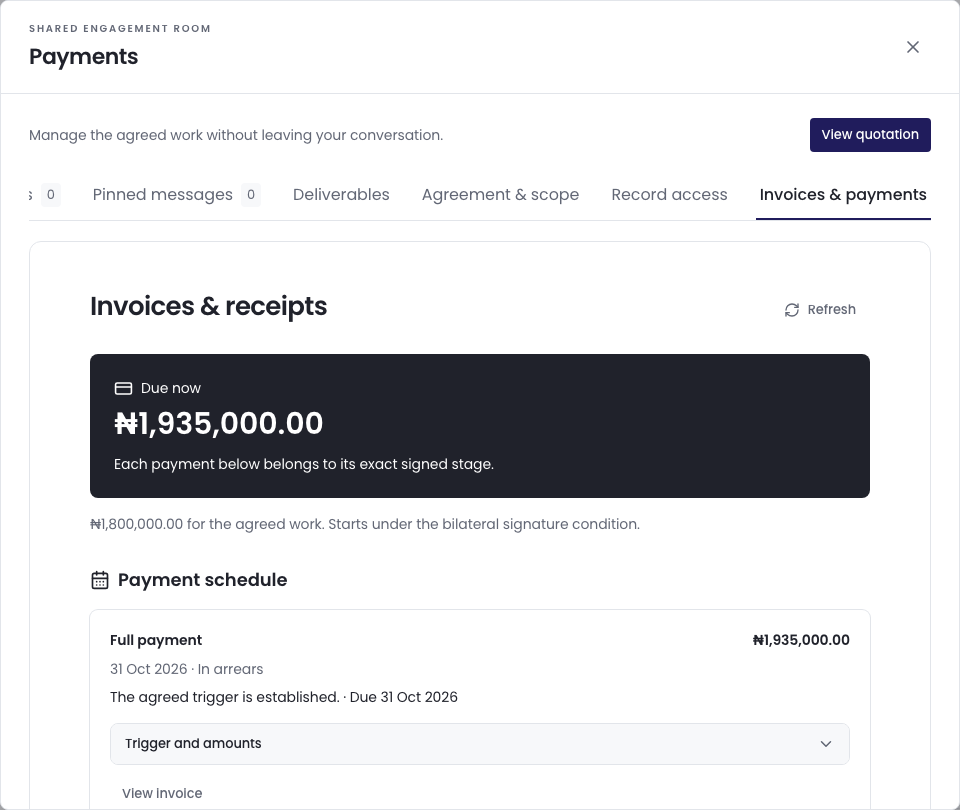The width and height of the screenshot is (960, 810).
Task: Click the Full payment ₦1,935,000.00 amount
Action: click(x=801, y=640)
